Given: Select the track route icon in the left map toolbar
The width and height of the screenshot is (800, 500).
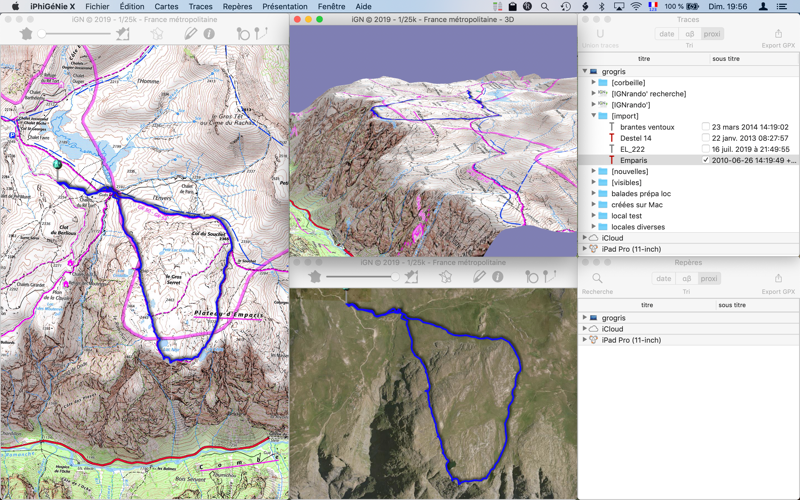Looking at the screenshot, I should point(261,33).
